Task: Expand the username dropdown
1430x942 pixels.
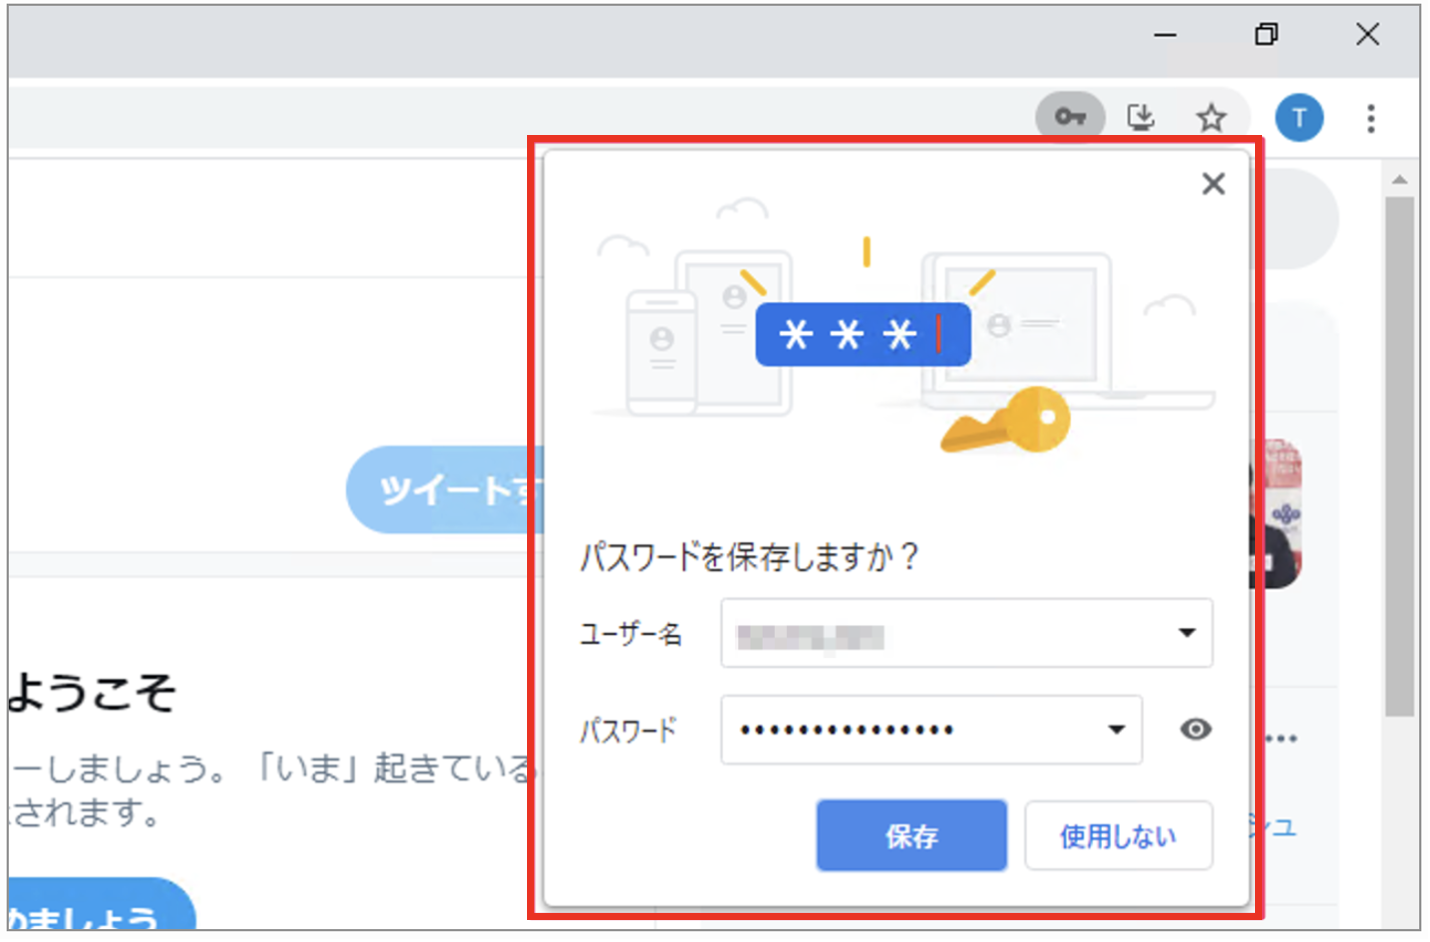Action: (x=1188, y=632)
